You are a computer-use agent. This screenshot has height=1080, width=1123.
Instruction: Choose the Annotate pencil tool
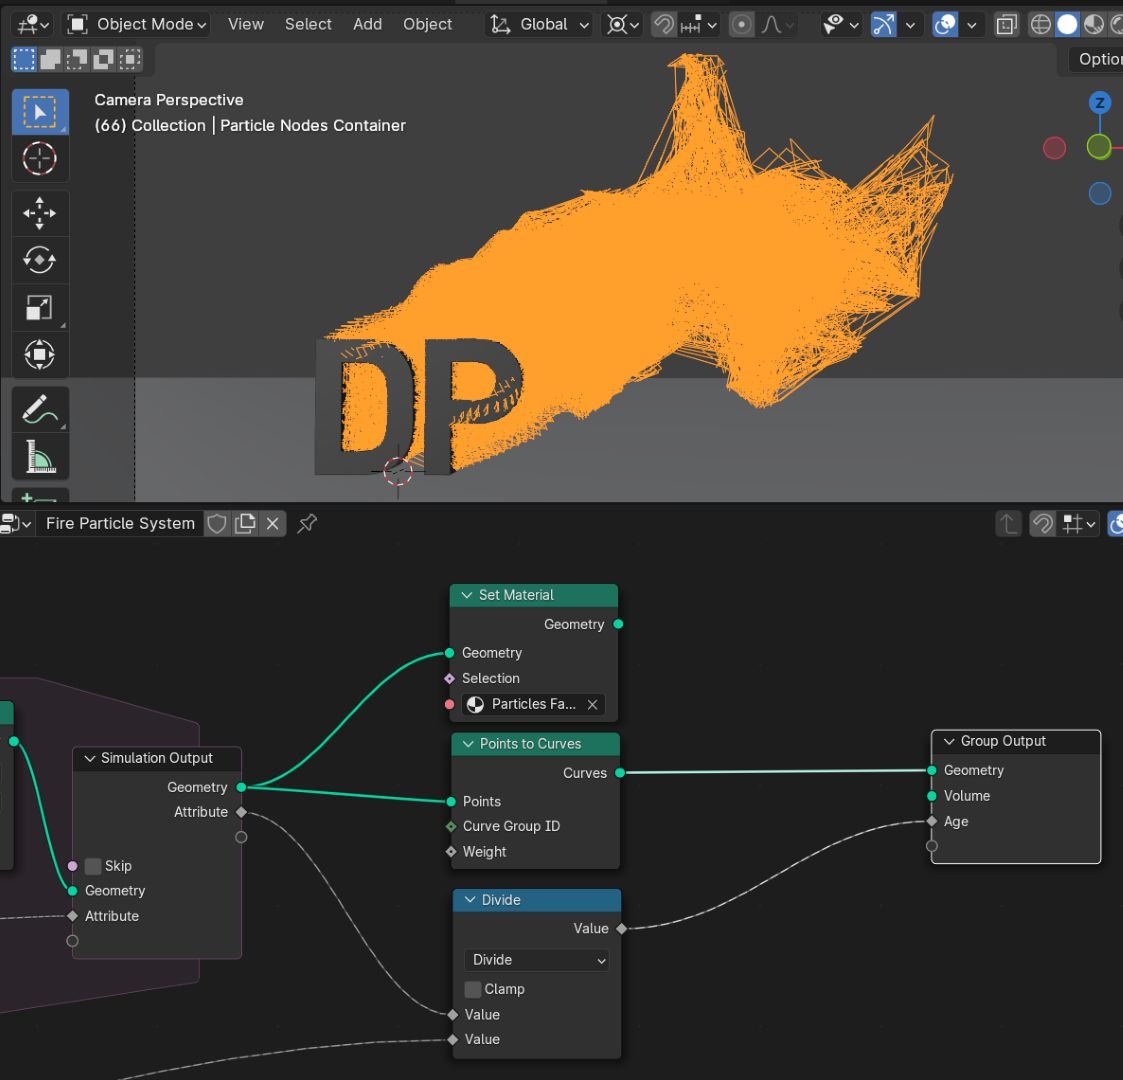(39, 409)
